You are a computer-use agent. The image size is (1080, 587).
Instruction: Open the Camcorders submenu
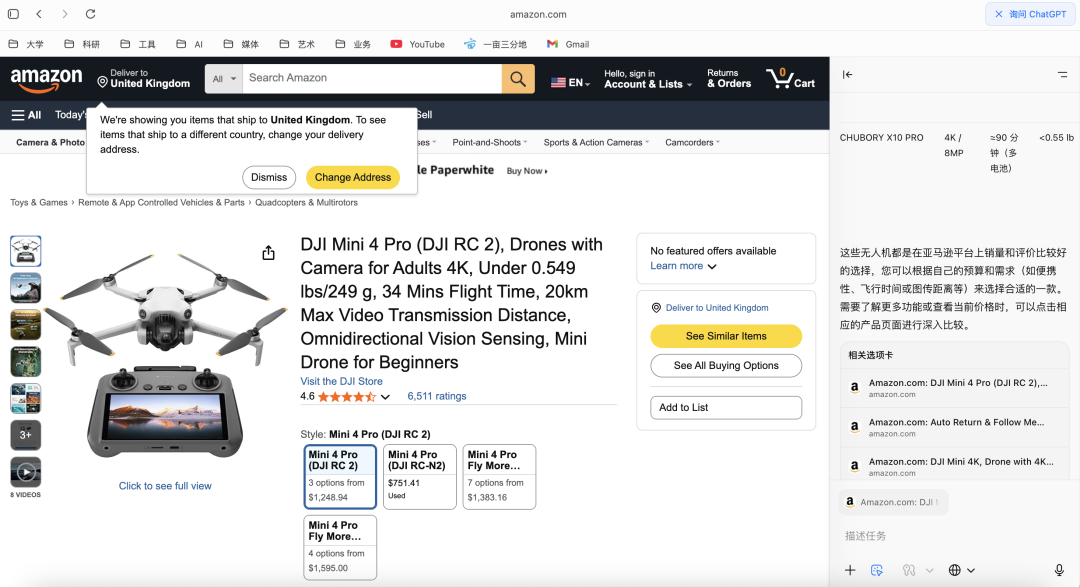click(692, 143)
